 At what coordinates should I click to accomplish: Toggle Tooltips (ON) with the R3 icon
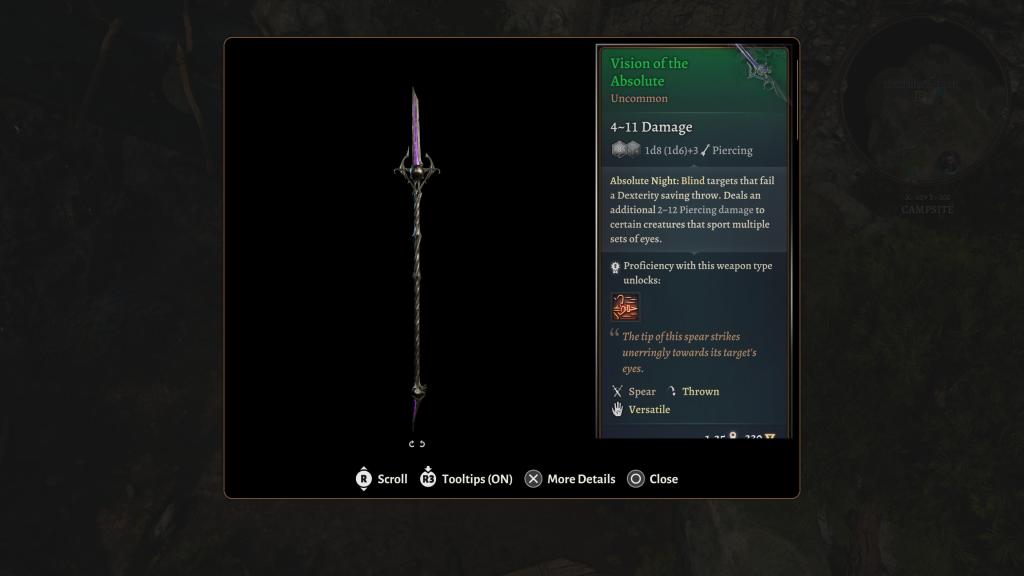click(x=428, y=477)
